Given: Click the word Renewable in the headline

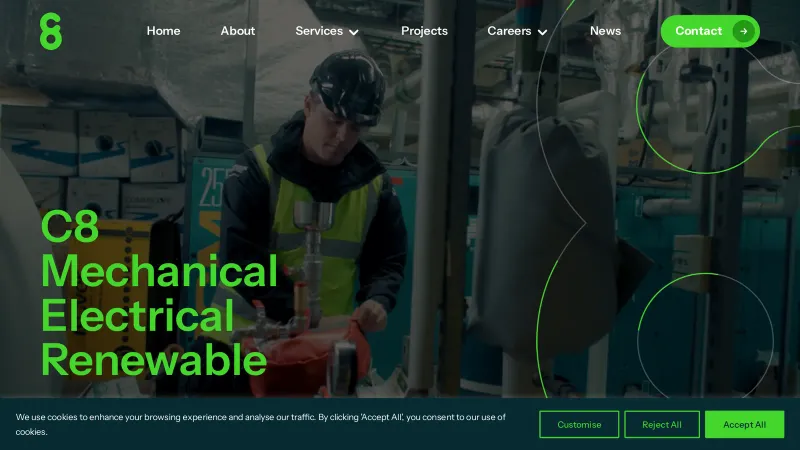Looking at the screenshot, I should pos(154,358).
